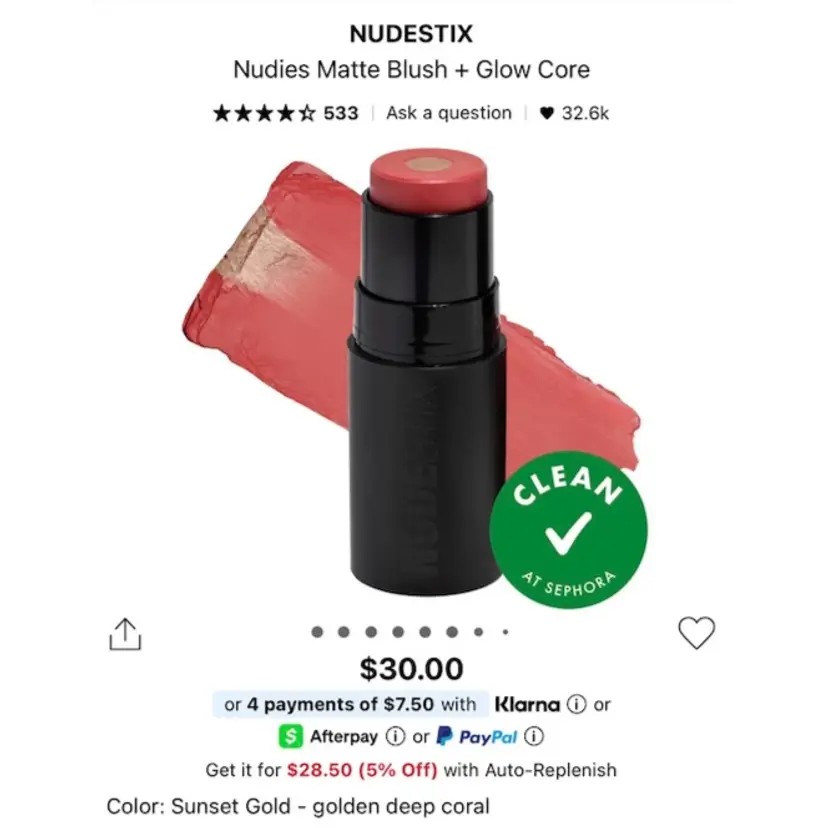828x828 pixels.
Task: Tap the share icon below product image
Action: click(125, 634)
